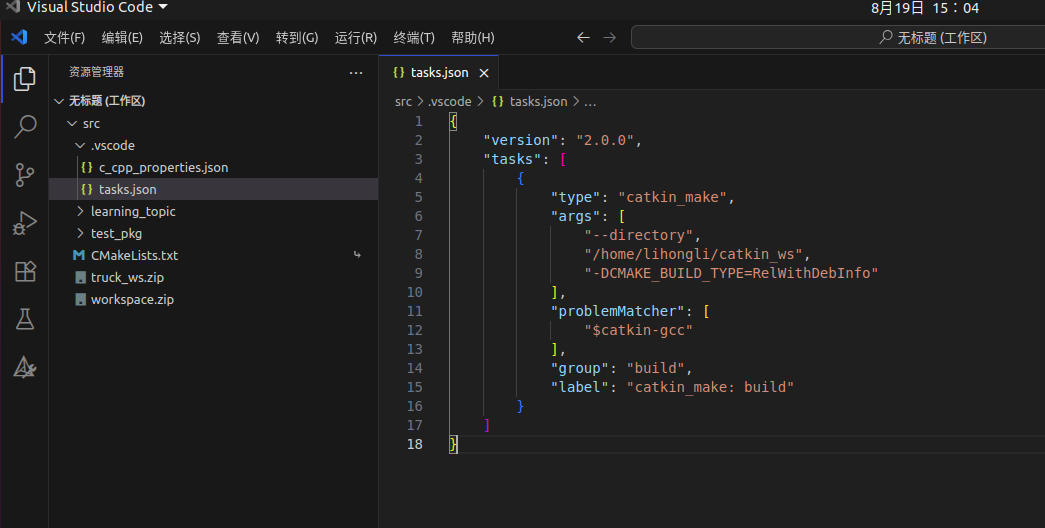Collapse the src folder
This screenshot has height=528, width=1045.
click(x=72, y=123)
